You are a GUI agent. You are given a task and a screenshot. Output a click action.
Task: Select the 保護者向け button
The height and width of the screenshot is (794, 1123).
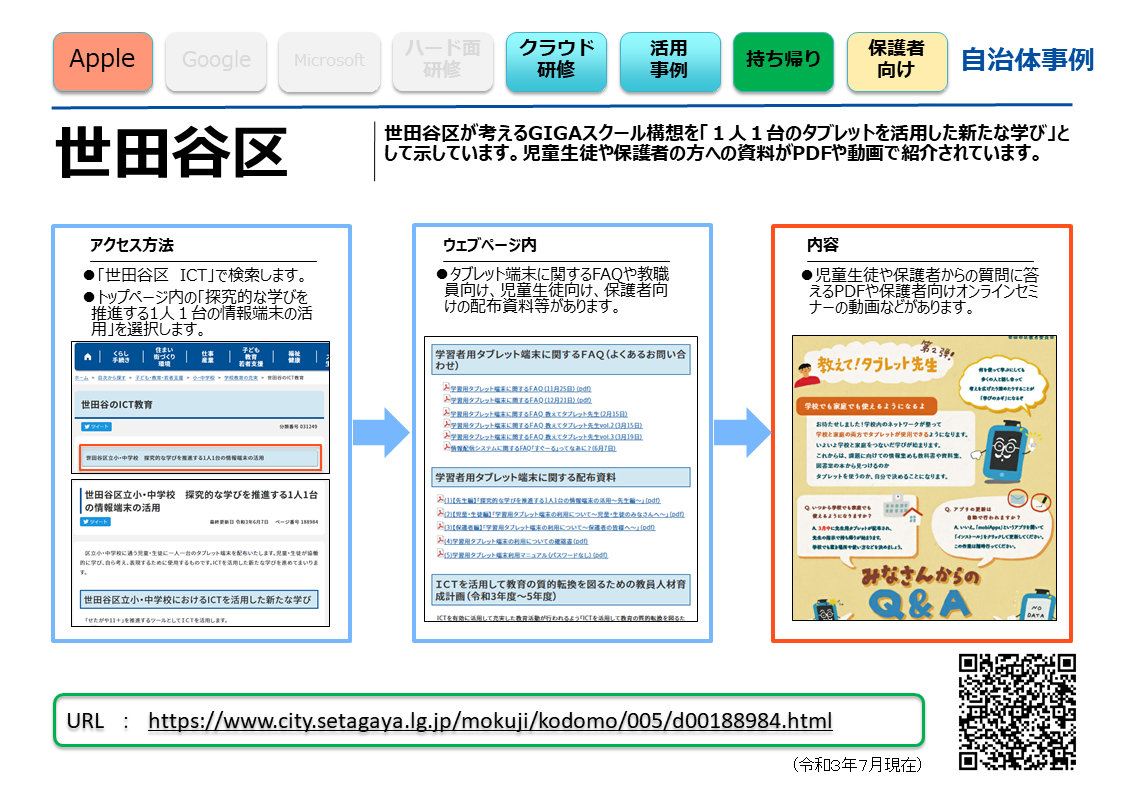tap(897, 61)
